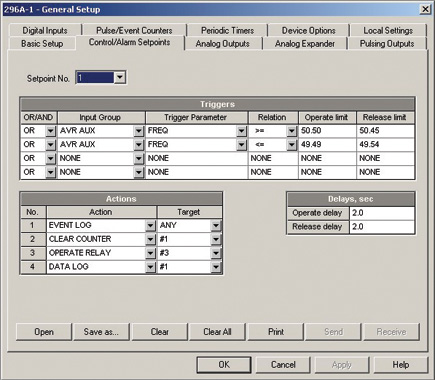This screenshot has width=435, height=380.
Task: Open the >= Relation dropdown
Action: pos(292,131)
